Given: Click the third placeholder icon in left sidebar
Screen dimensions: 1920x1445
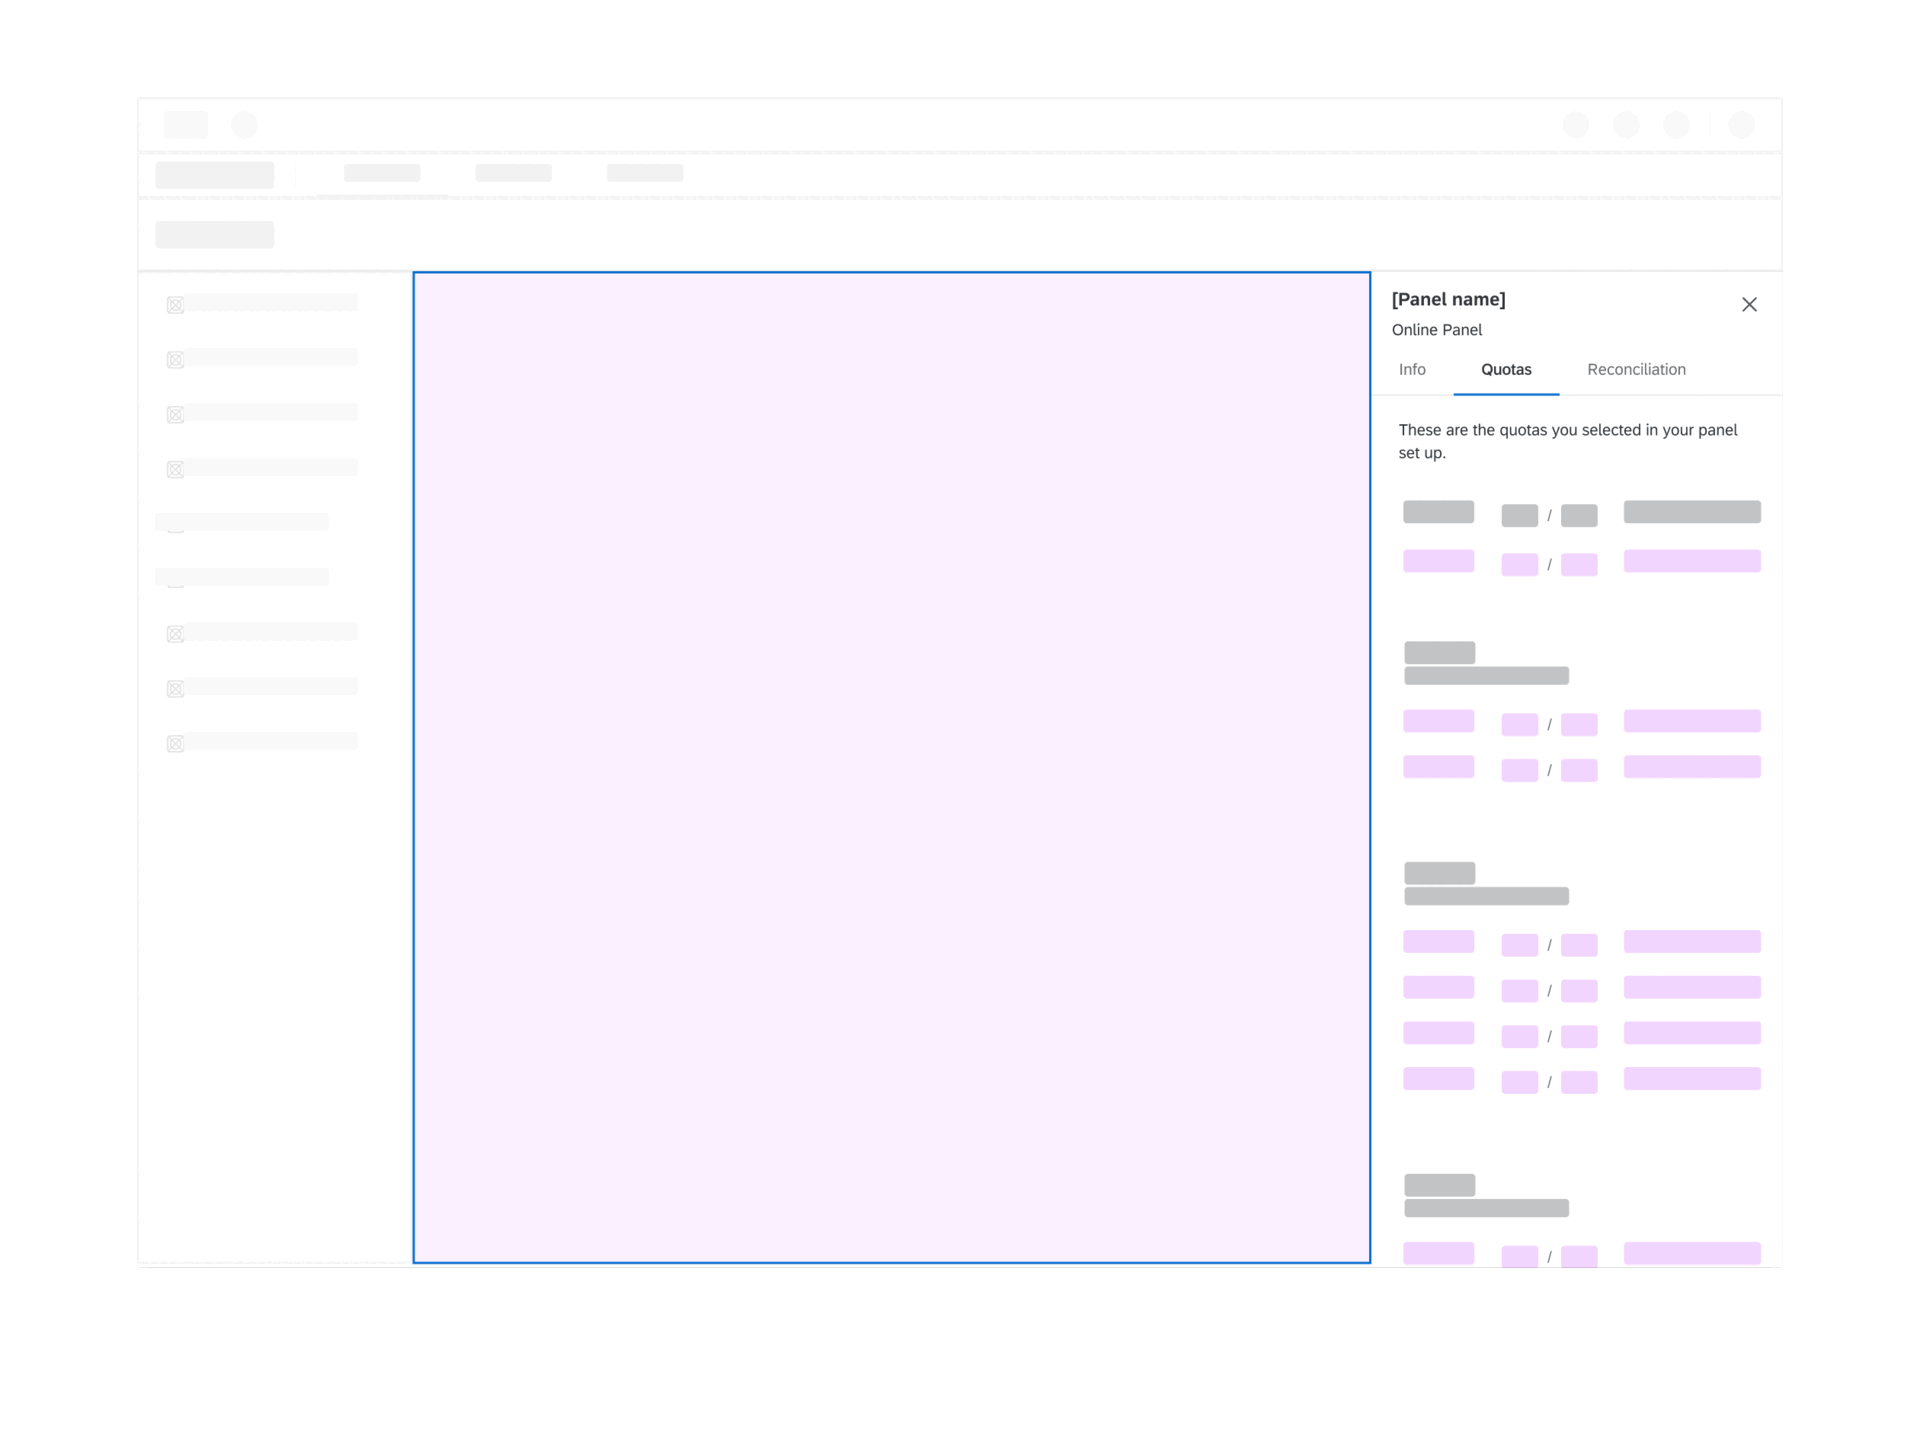Looking at the screenshot, I should pos(175,415).
